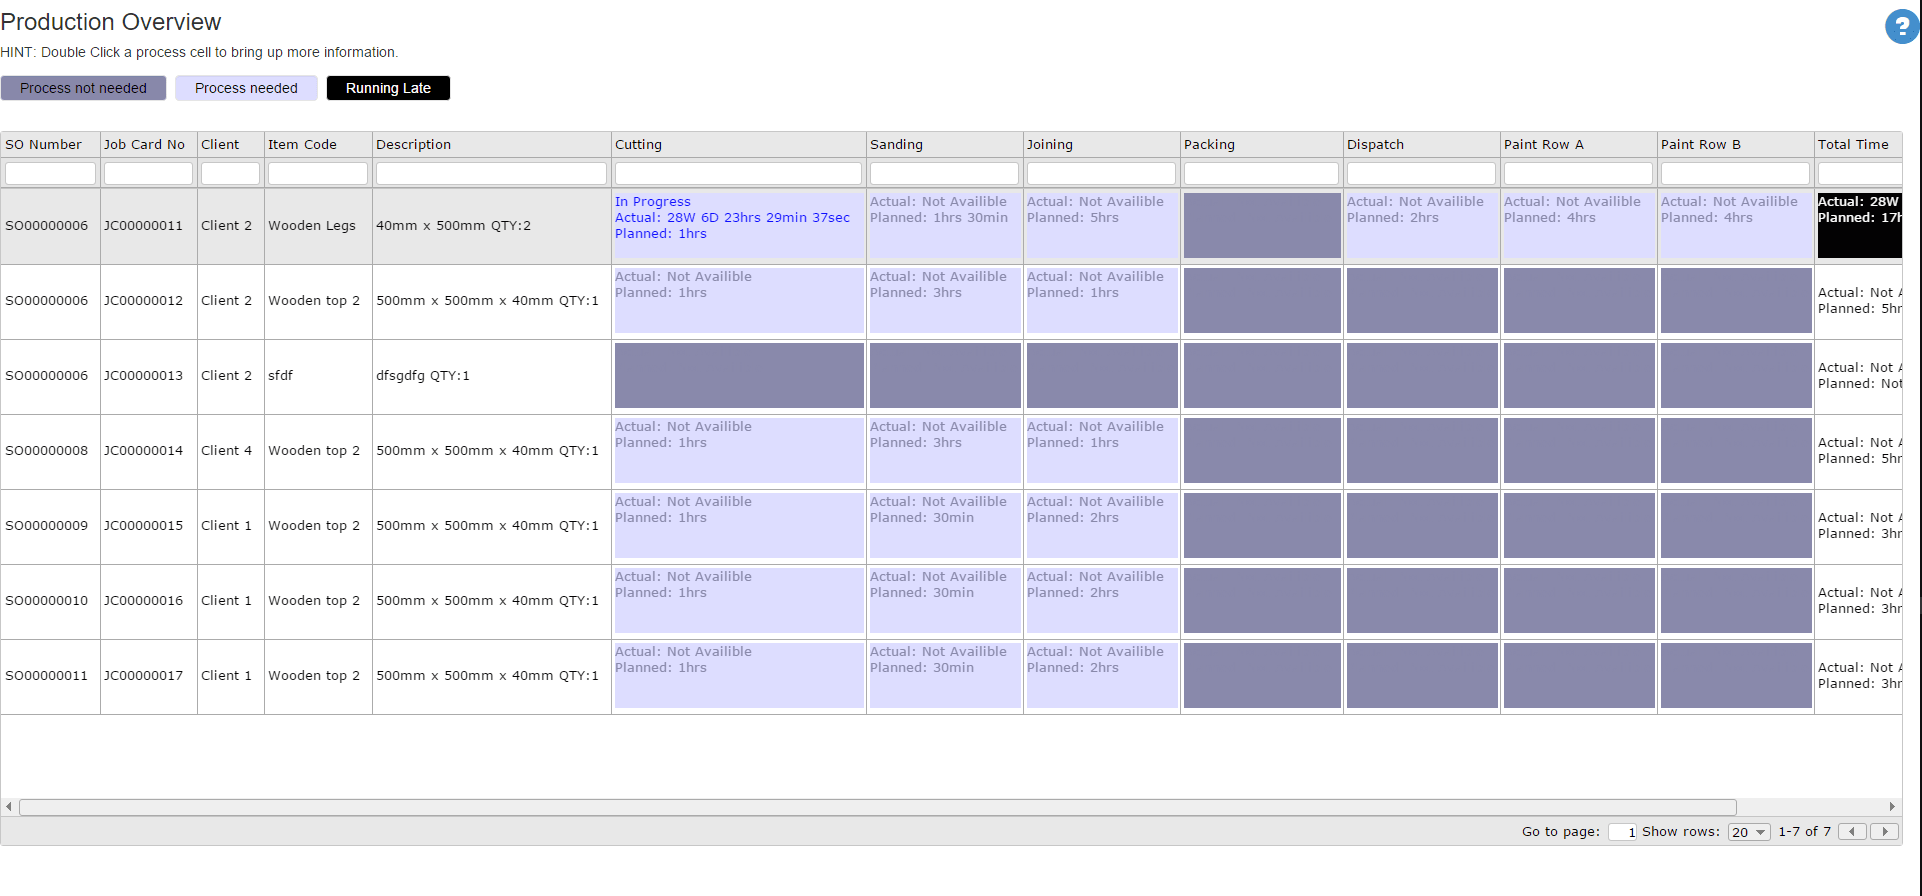
Task: Select the Sanding cell for JC00000012
Action: pos(944,301)
